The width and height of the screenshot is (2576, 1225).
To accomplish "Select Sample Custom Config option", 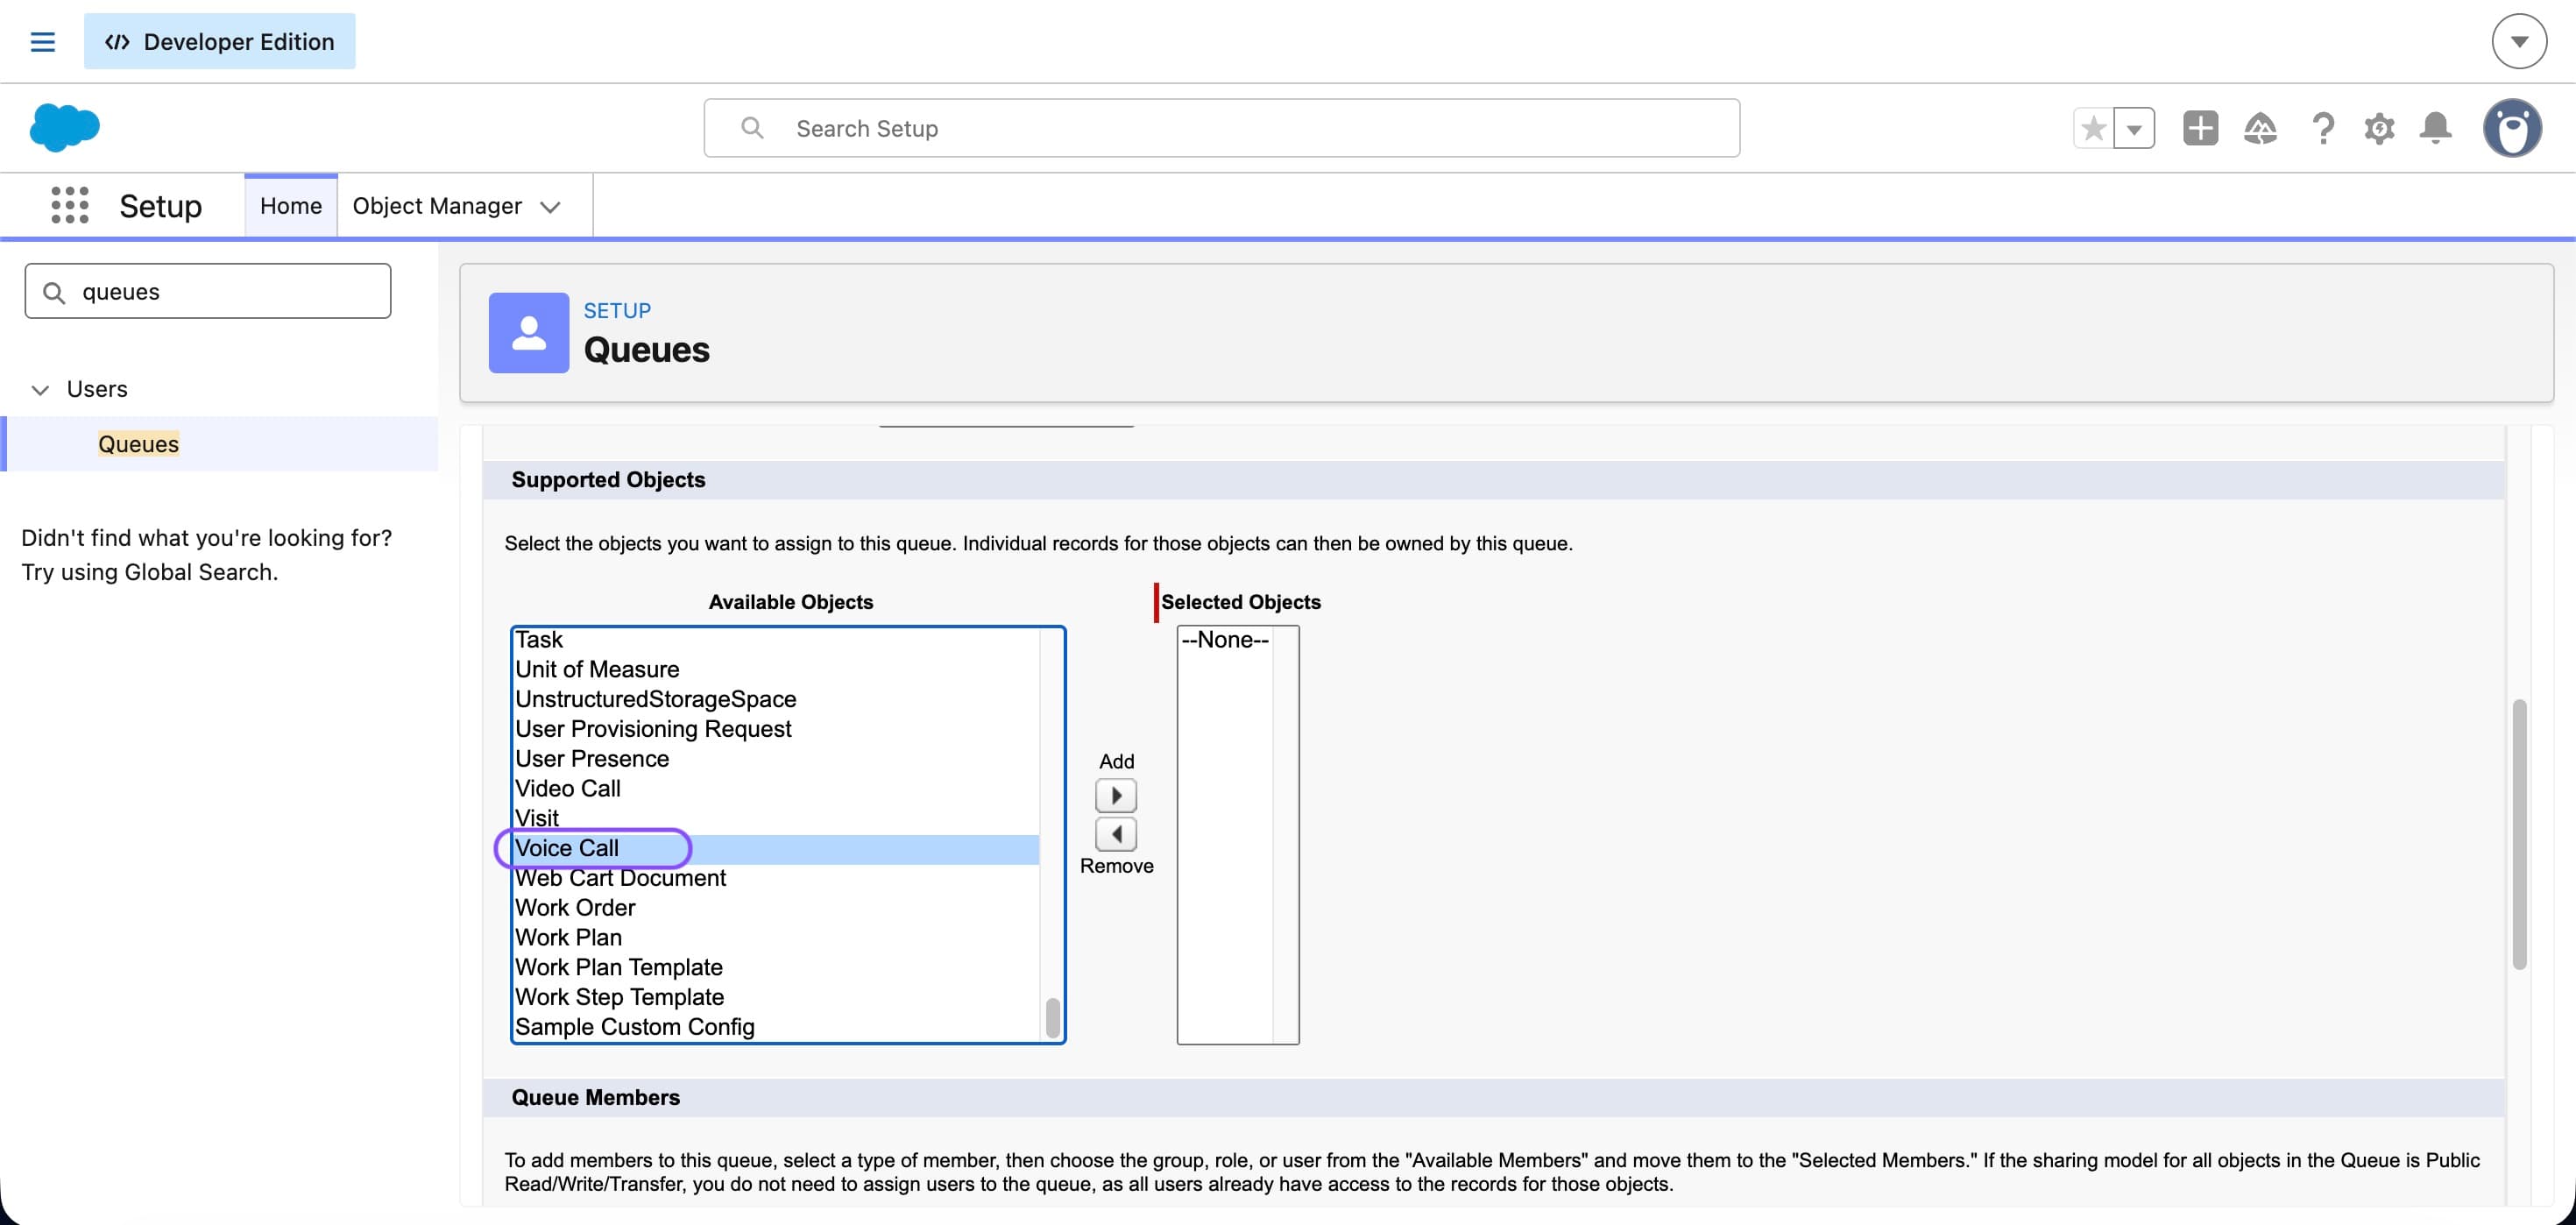I will point(776,1028).
